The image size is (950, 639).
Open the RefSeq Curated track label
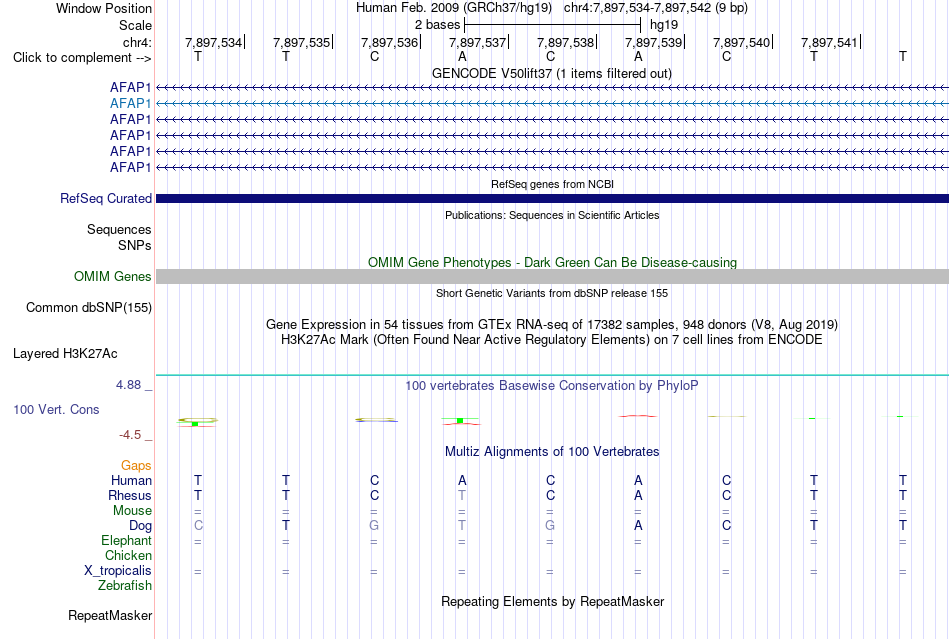pos(106,199)
